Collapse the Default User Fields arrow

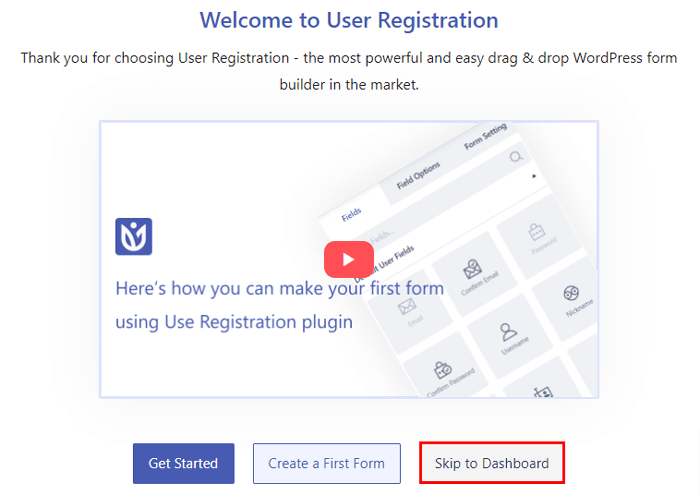(533, 176)
